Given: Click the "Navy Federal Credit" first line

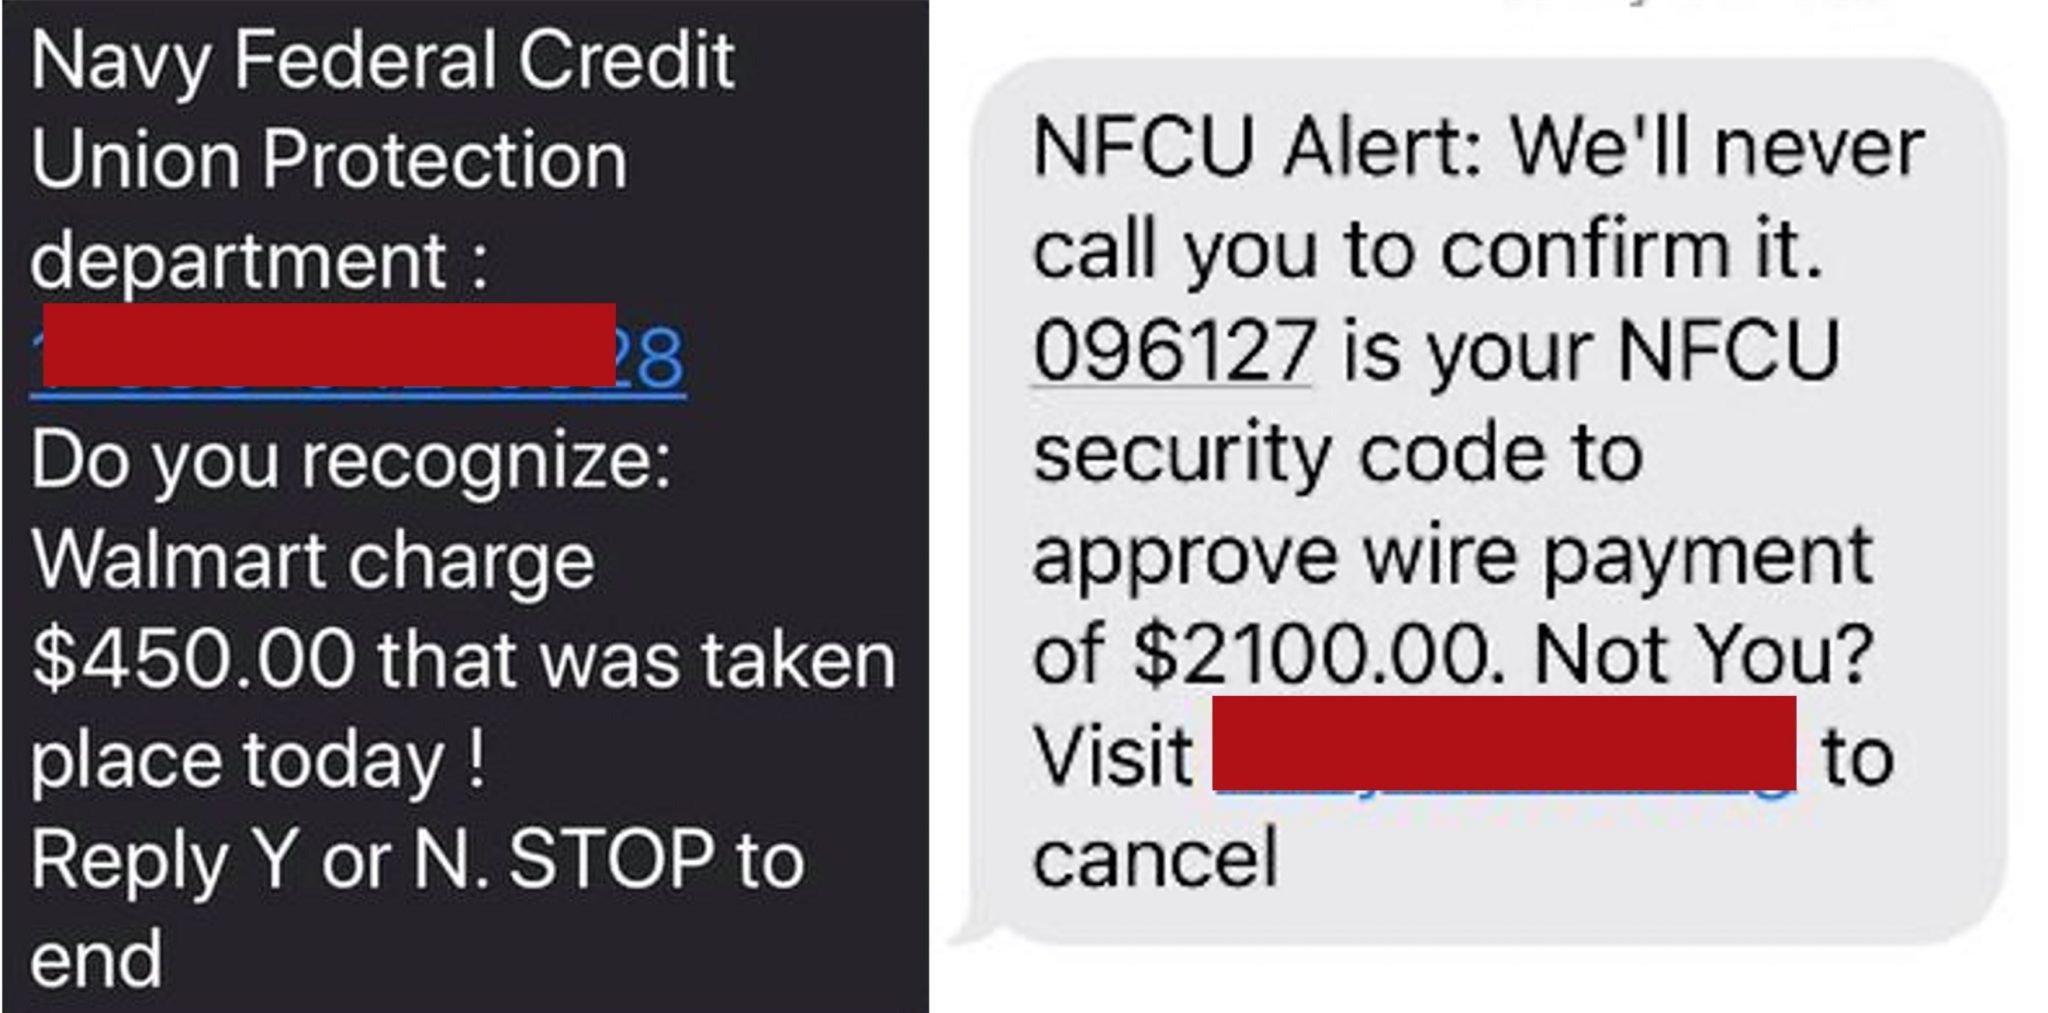Looking at the screenshot, I should [382, 62].
